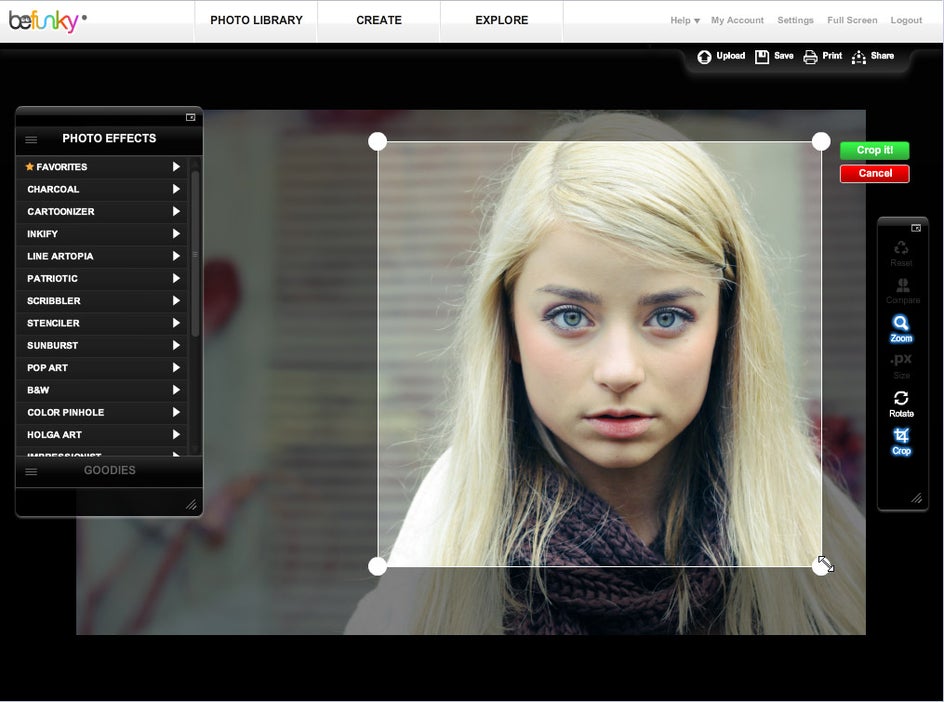
Task: Expand the Cartoonizer effects category
Action: pyautogui.click(x=102, y=211)
